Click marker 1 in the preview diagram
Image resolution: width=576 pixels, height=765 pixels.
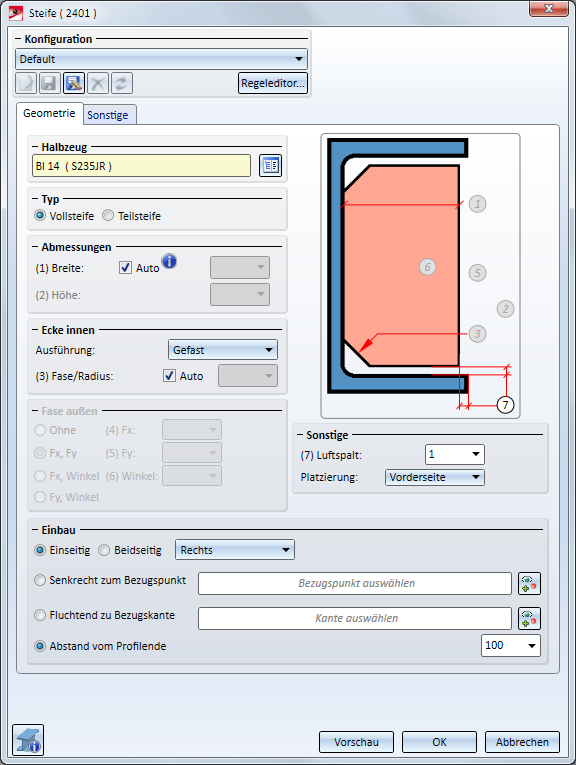tap(477, 204)
